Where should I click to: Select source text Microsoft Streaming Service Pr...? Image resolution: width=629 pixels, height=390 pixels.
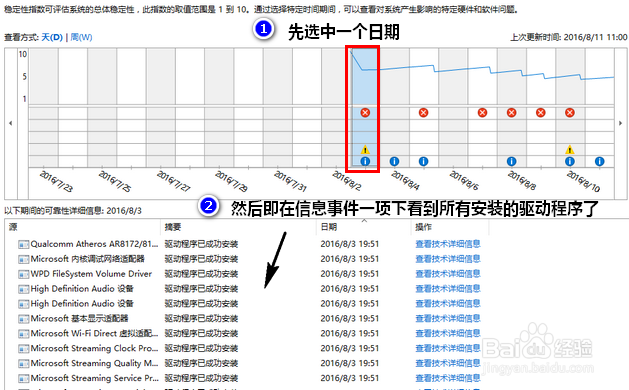95,378
